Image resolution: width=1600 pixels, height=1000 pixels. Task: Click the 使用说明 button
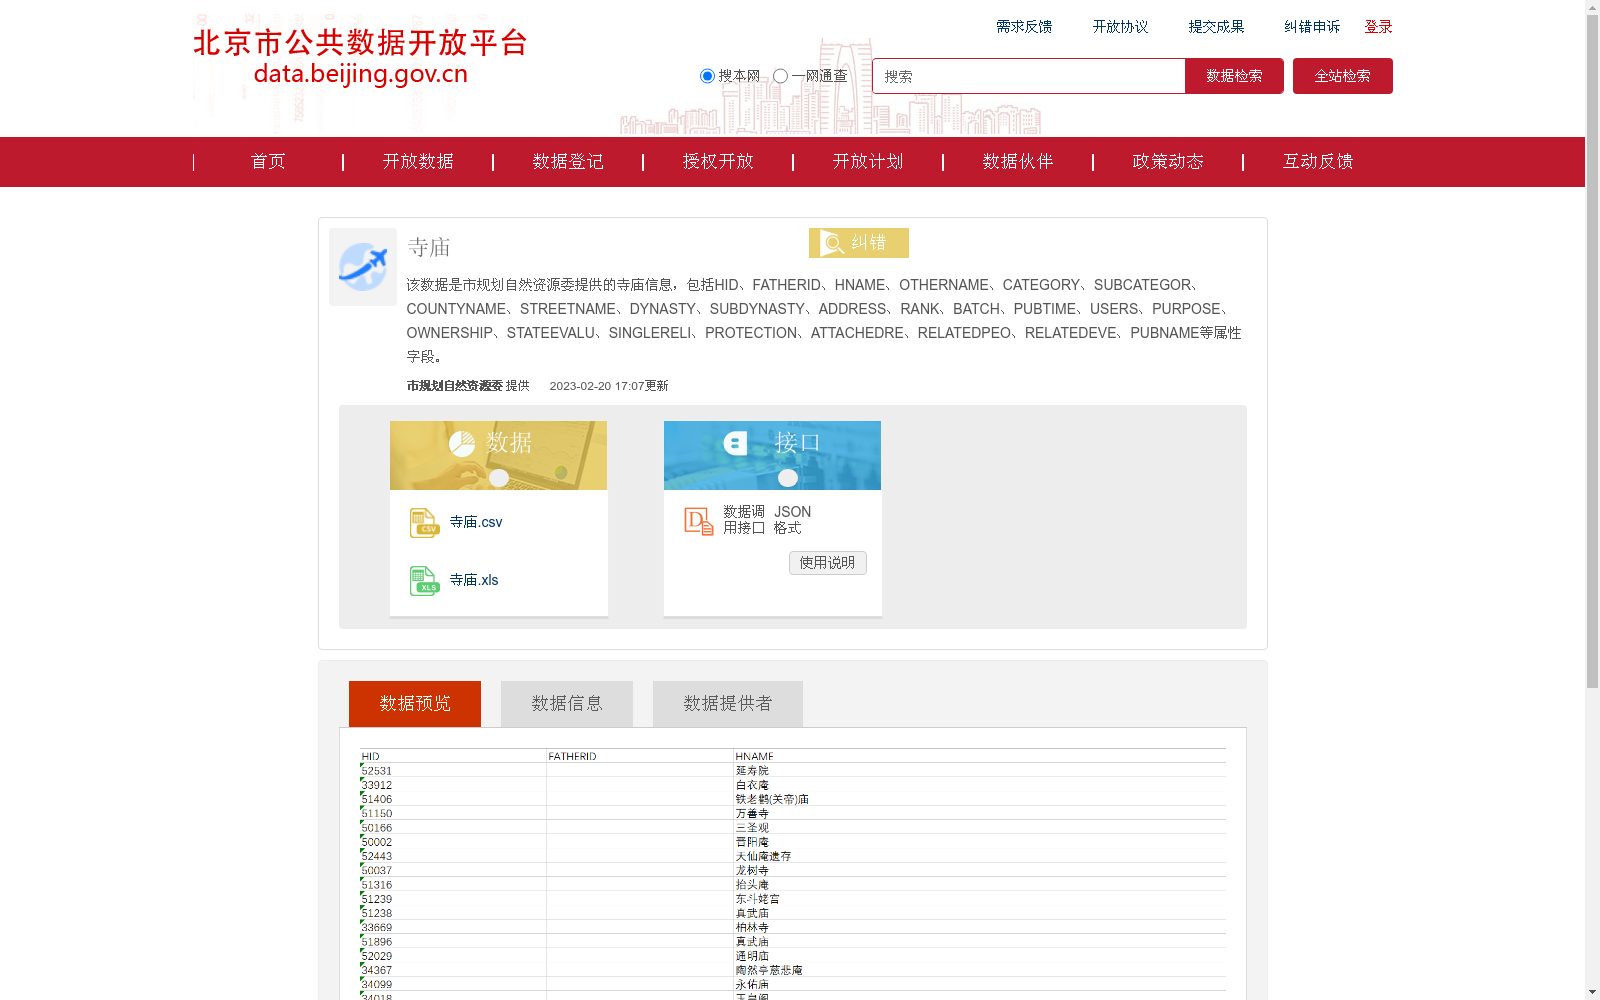click(x=828, y=563)
